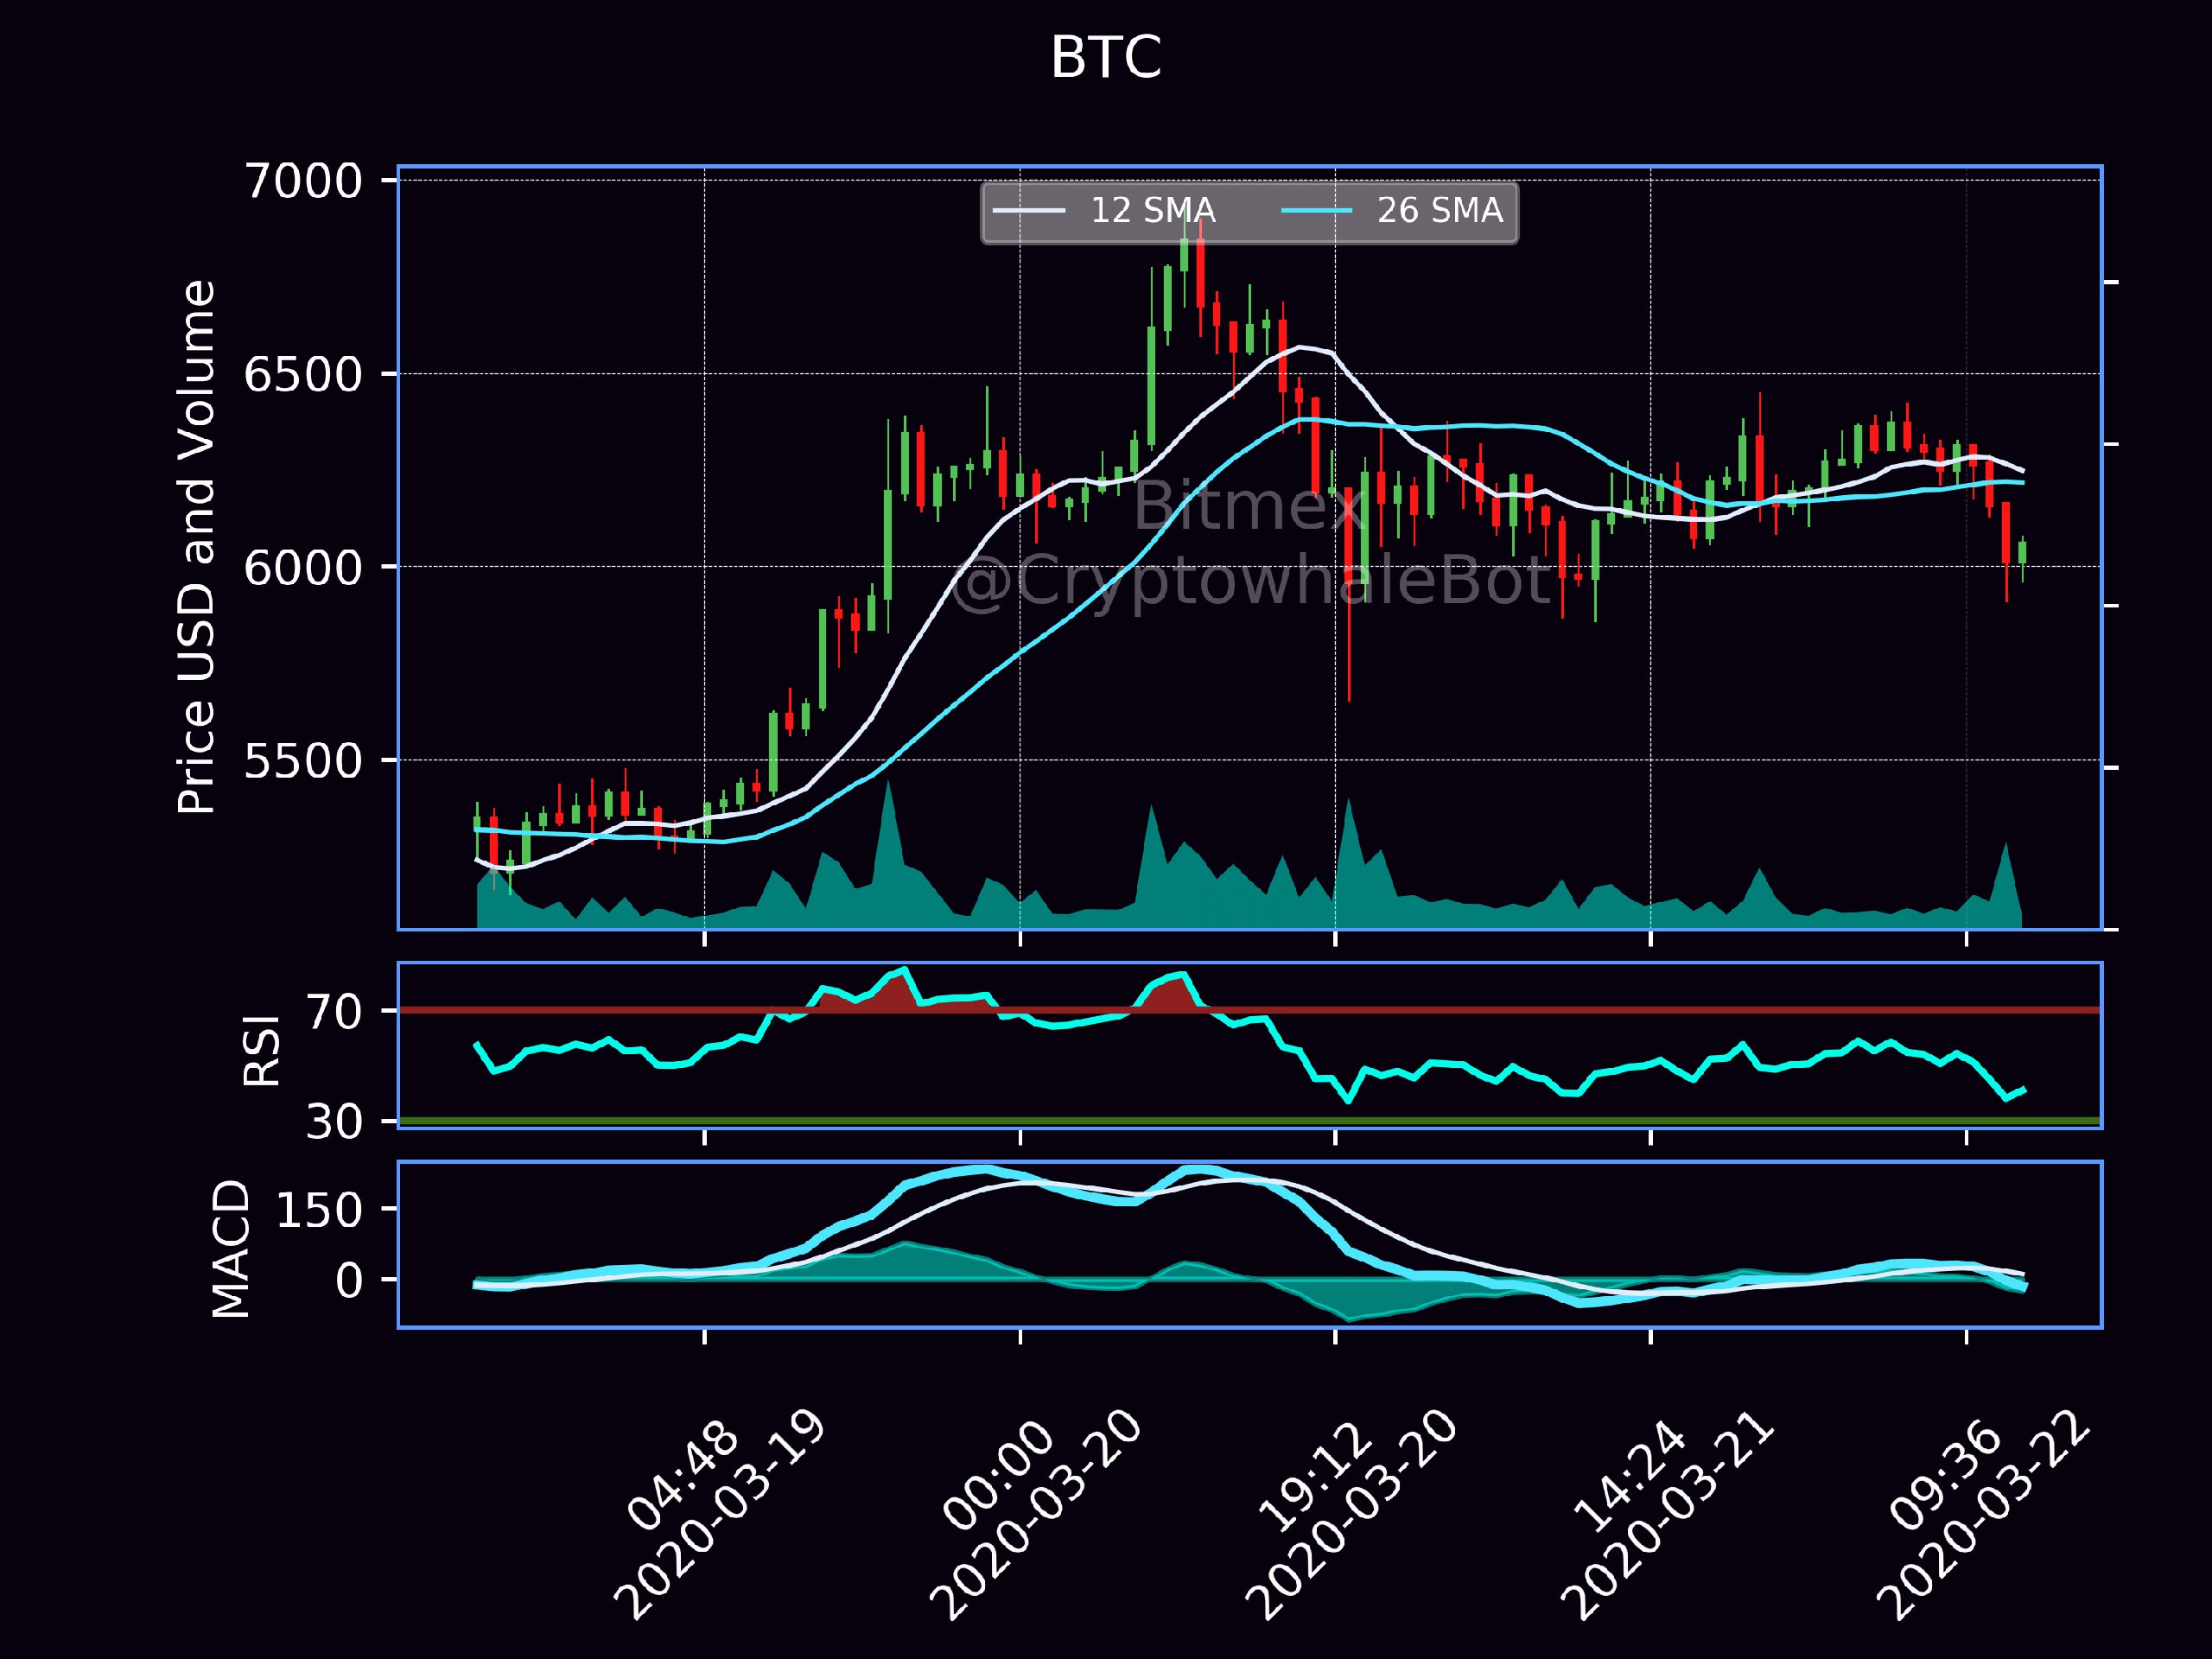Click the 5500 price axis label
This screenshot has width=2212, height=1659.
point(303,761)
